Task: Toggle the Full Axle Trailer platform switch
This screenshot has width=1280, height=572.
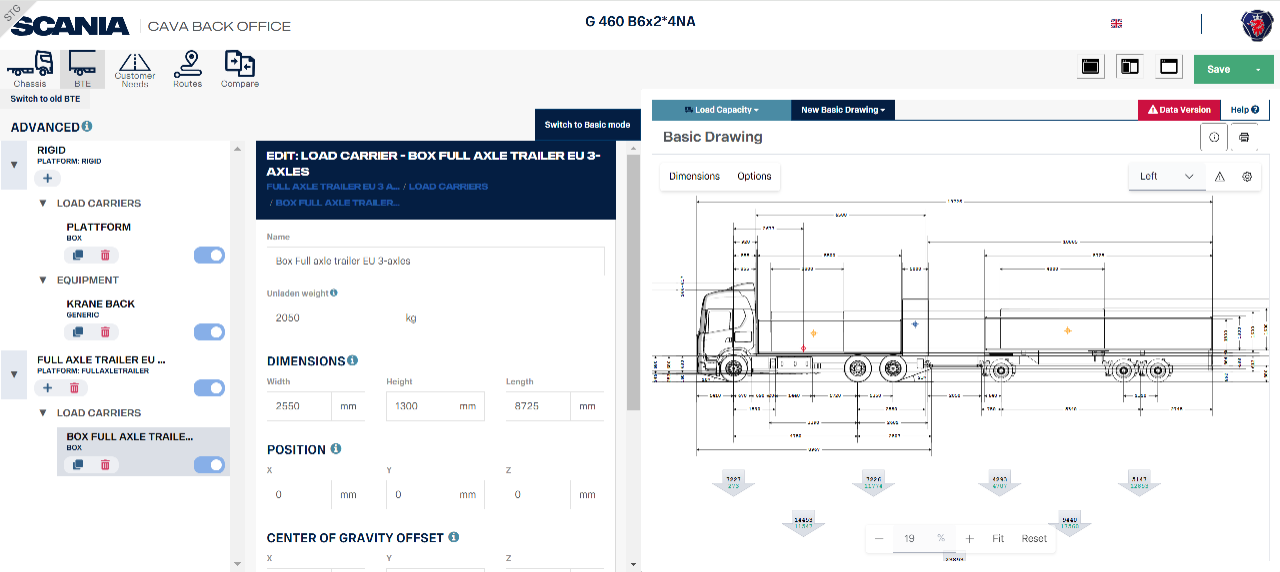Action: pyautogui.click(x=209, y=388)
